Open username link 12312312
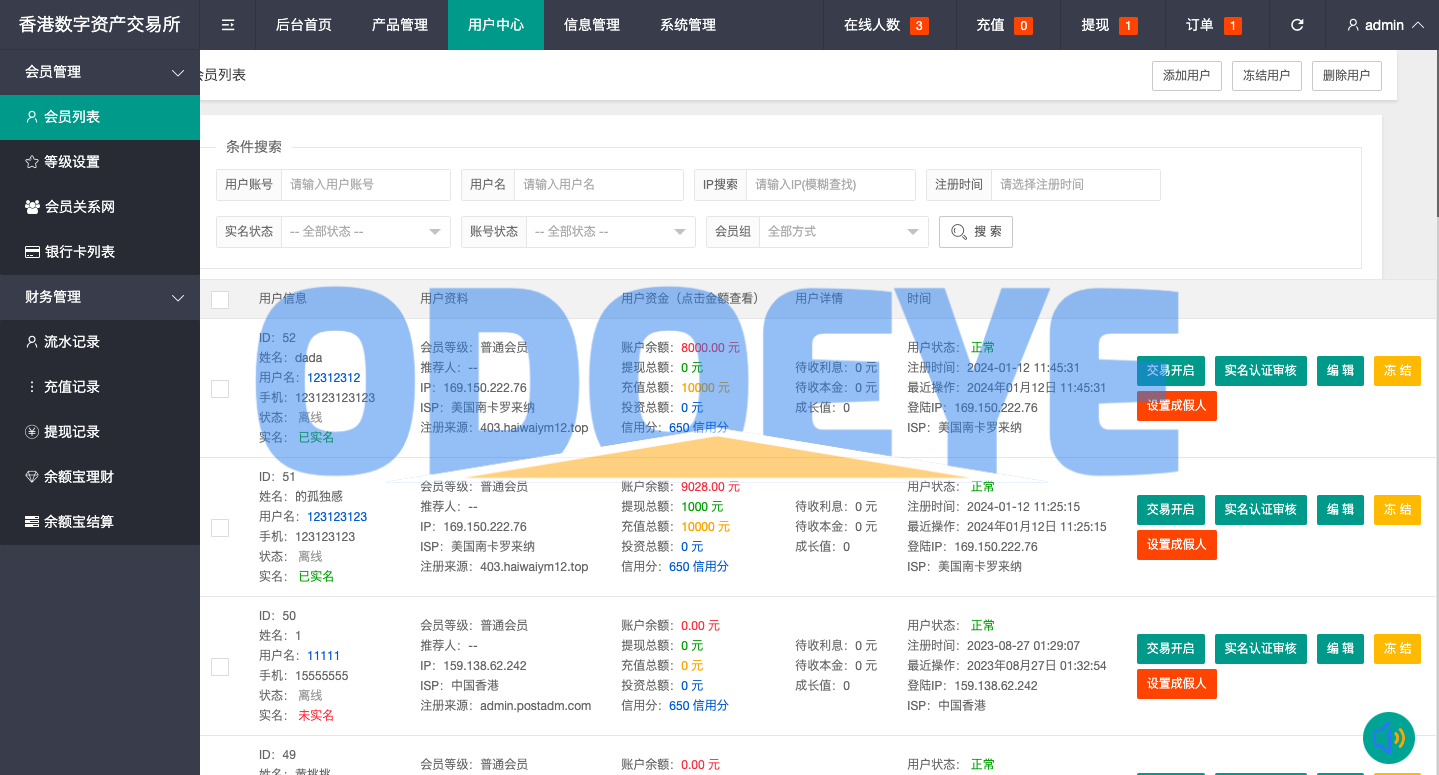Image resolution: width=1439 pixels, height=775 pixels. [333, 378]
